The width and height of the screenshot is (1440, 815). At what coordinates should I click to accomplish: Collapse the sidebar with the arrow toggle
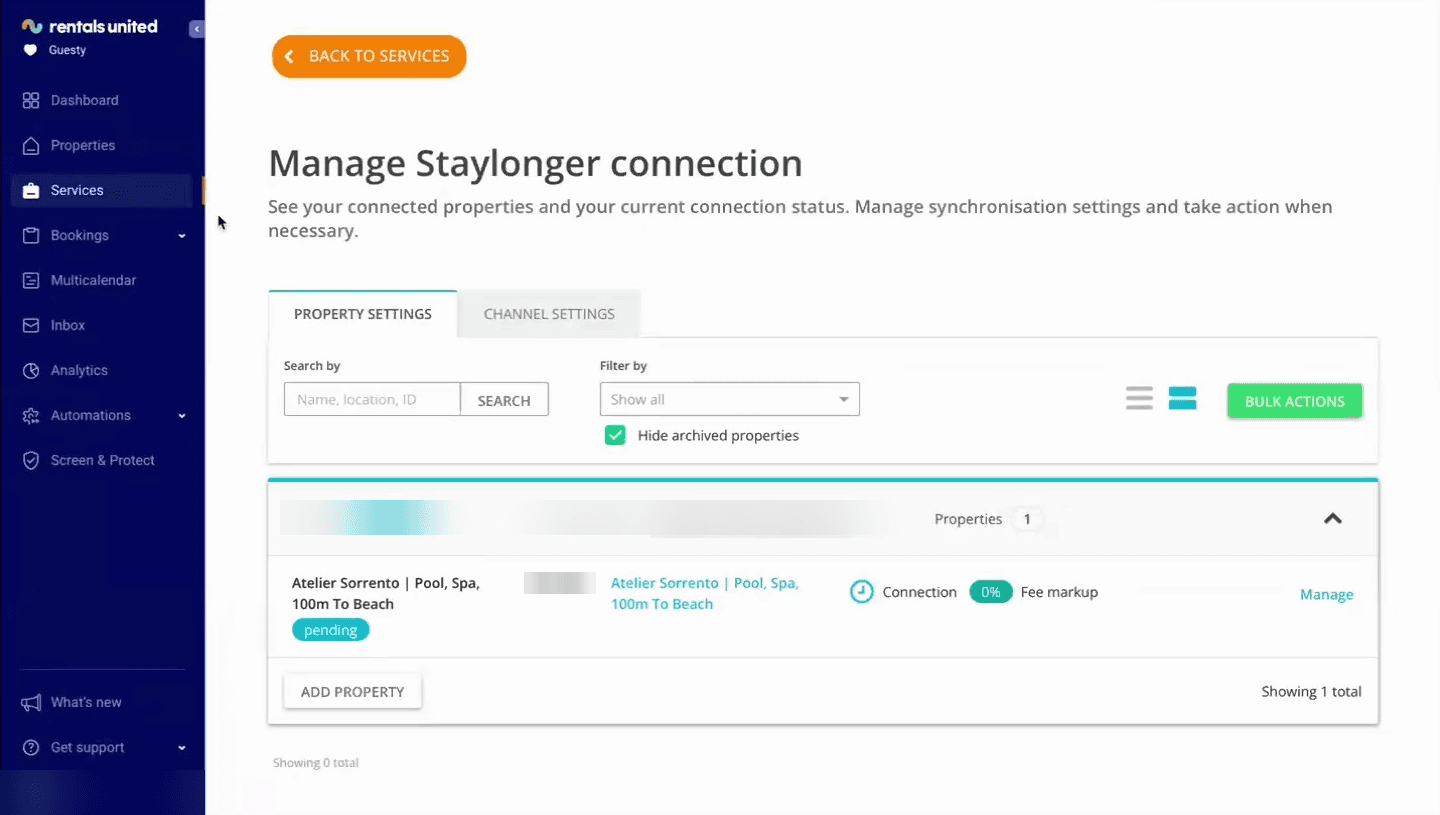click(197, 29)
